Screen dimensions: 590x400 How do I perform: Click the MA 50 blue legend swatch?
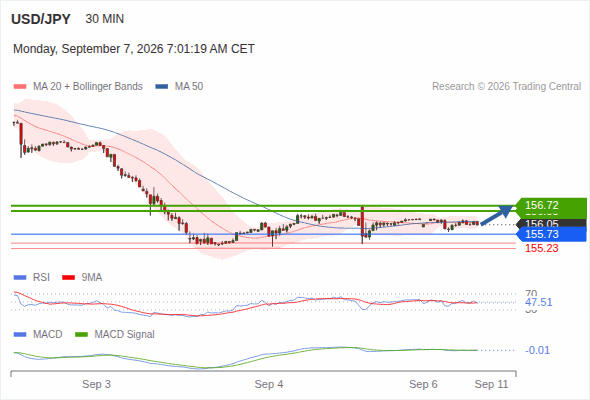(x=162, y=87)
